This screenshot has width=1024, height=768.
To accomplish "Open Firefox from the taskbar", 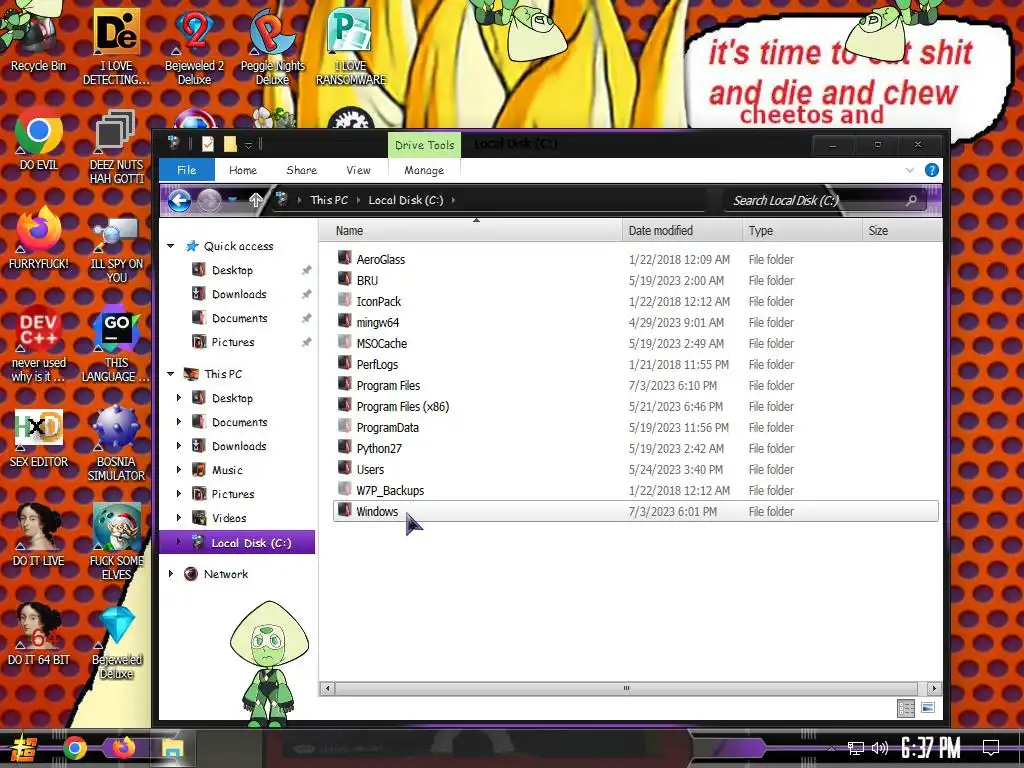I will click(x=123, y=747).
